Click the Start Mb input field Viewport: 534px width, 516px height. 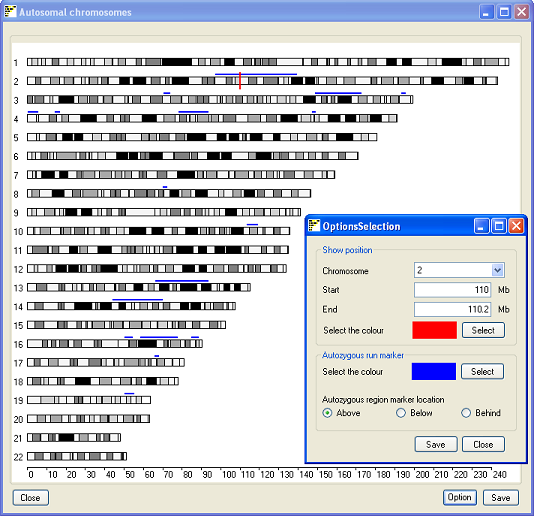[x=453, y=290]
